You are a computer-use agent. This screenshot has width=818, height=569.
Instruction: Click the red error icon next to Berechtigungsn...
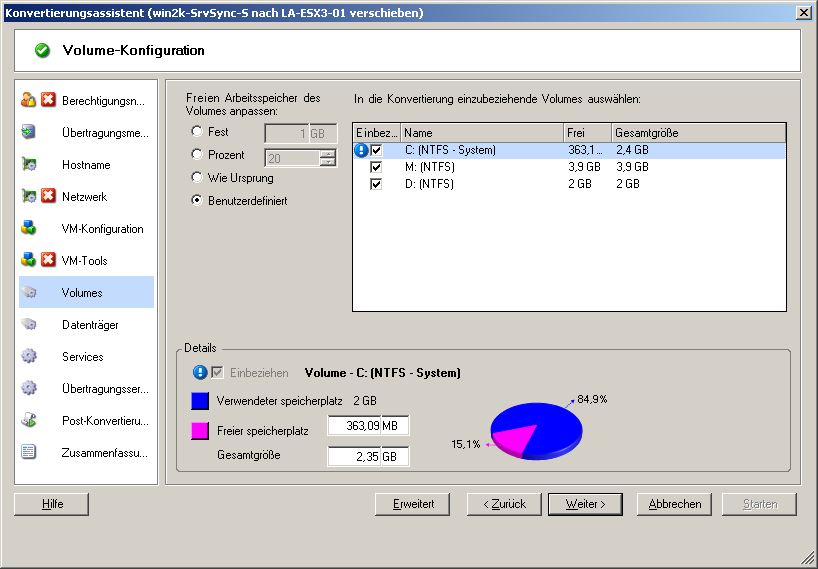[48, 100]
